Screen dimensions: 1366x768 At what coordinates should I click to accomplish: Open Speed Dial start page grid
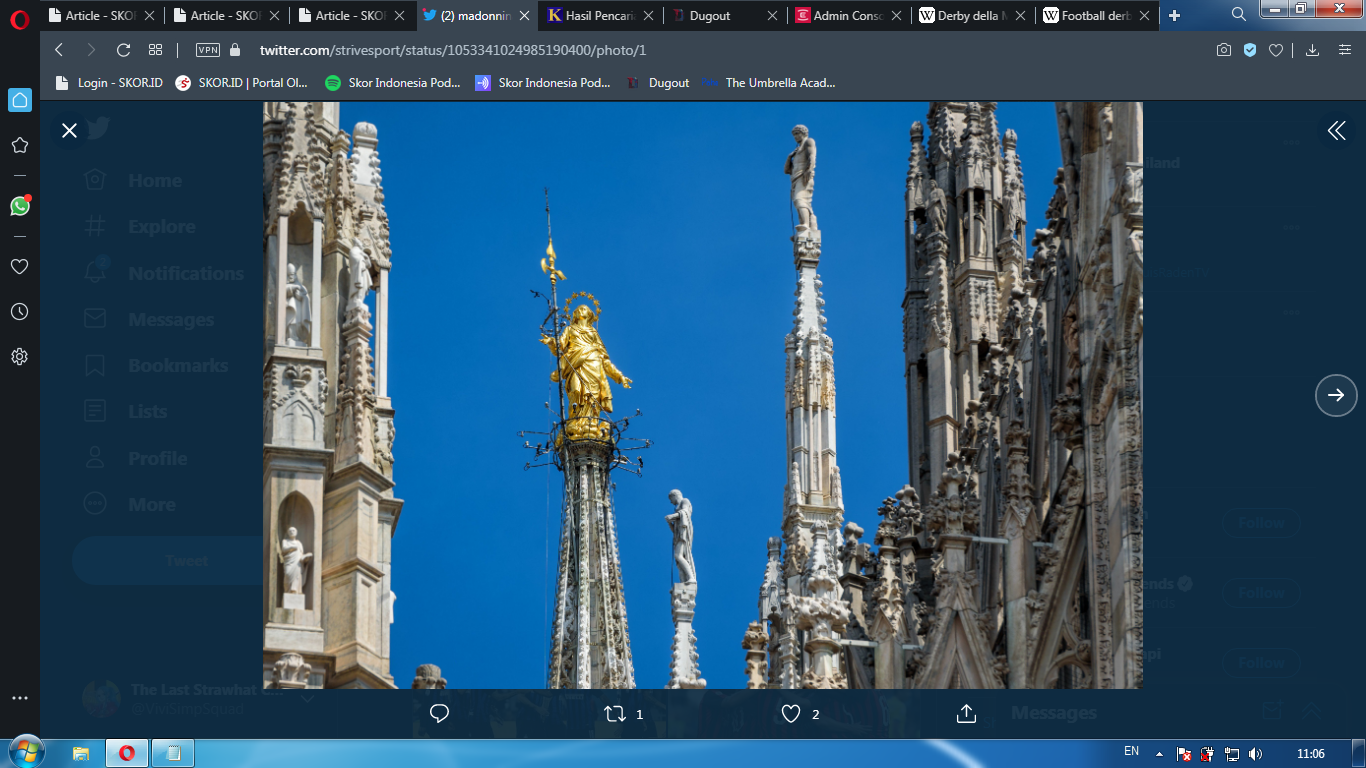[155, 50]
